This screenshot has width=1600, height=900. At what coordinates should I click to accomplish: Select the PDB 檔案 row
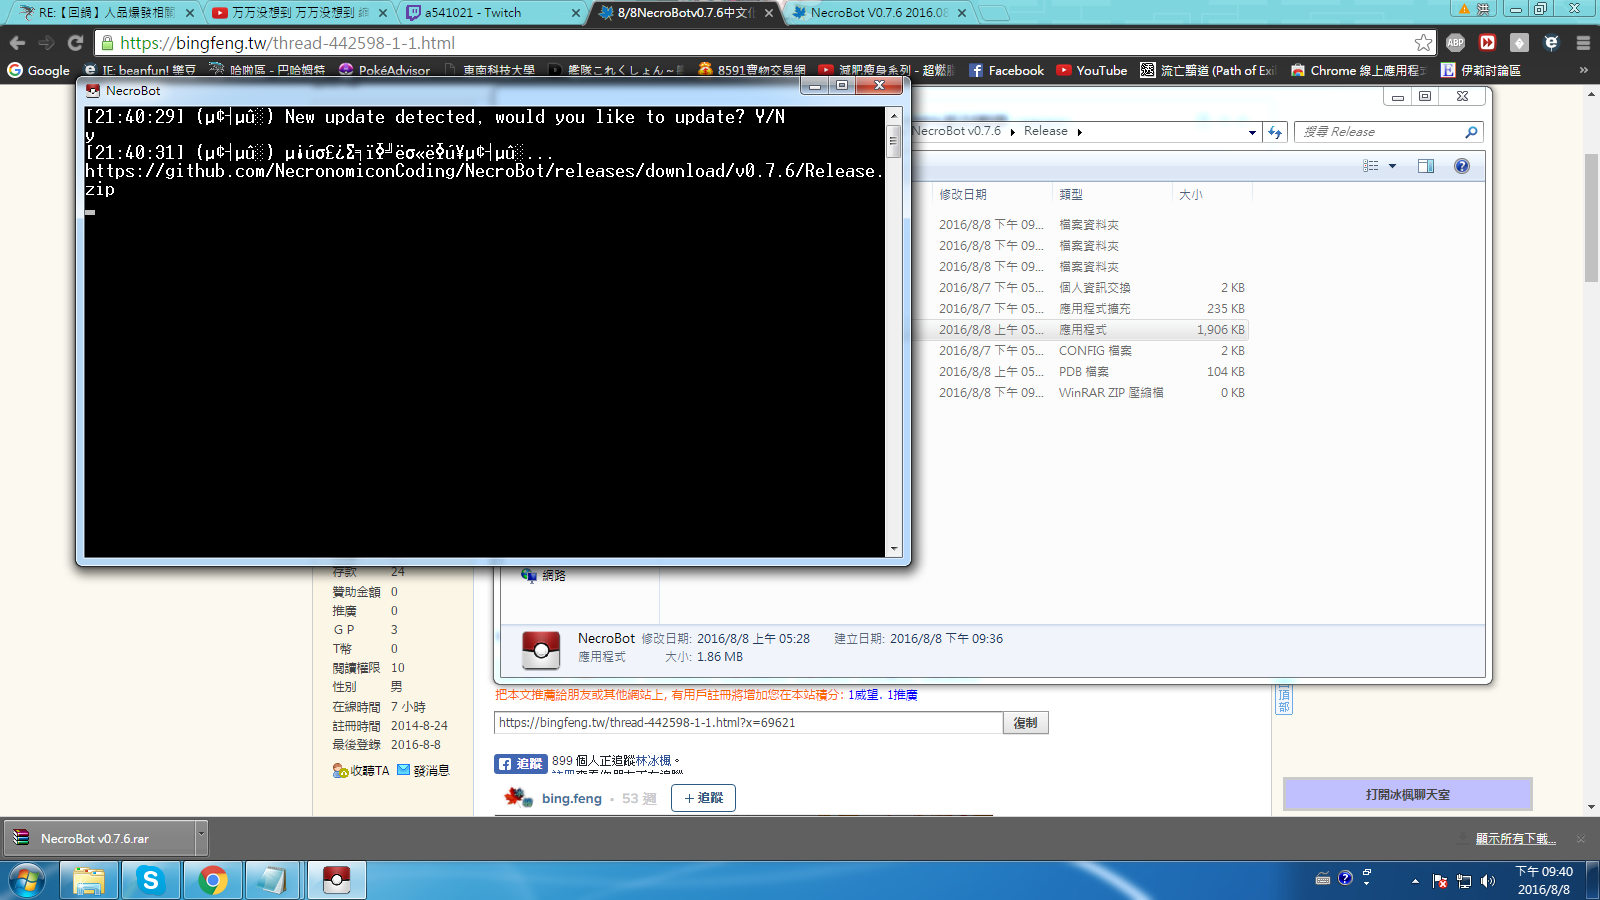(x=1080, y=371)
